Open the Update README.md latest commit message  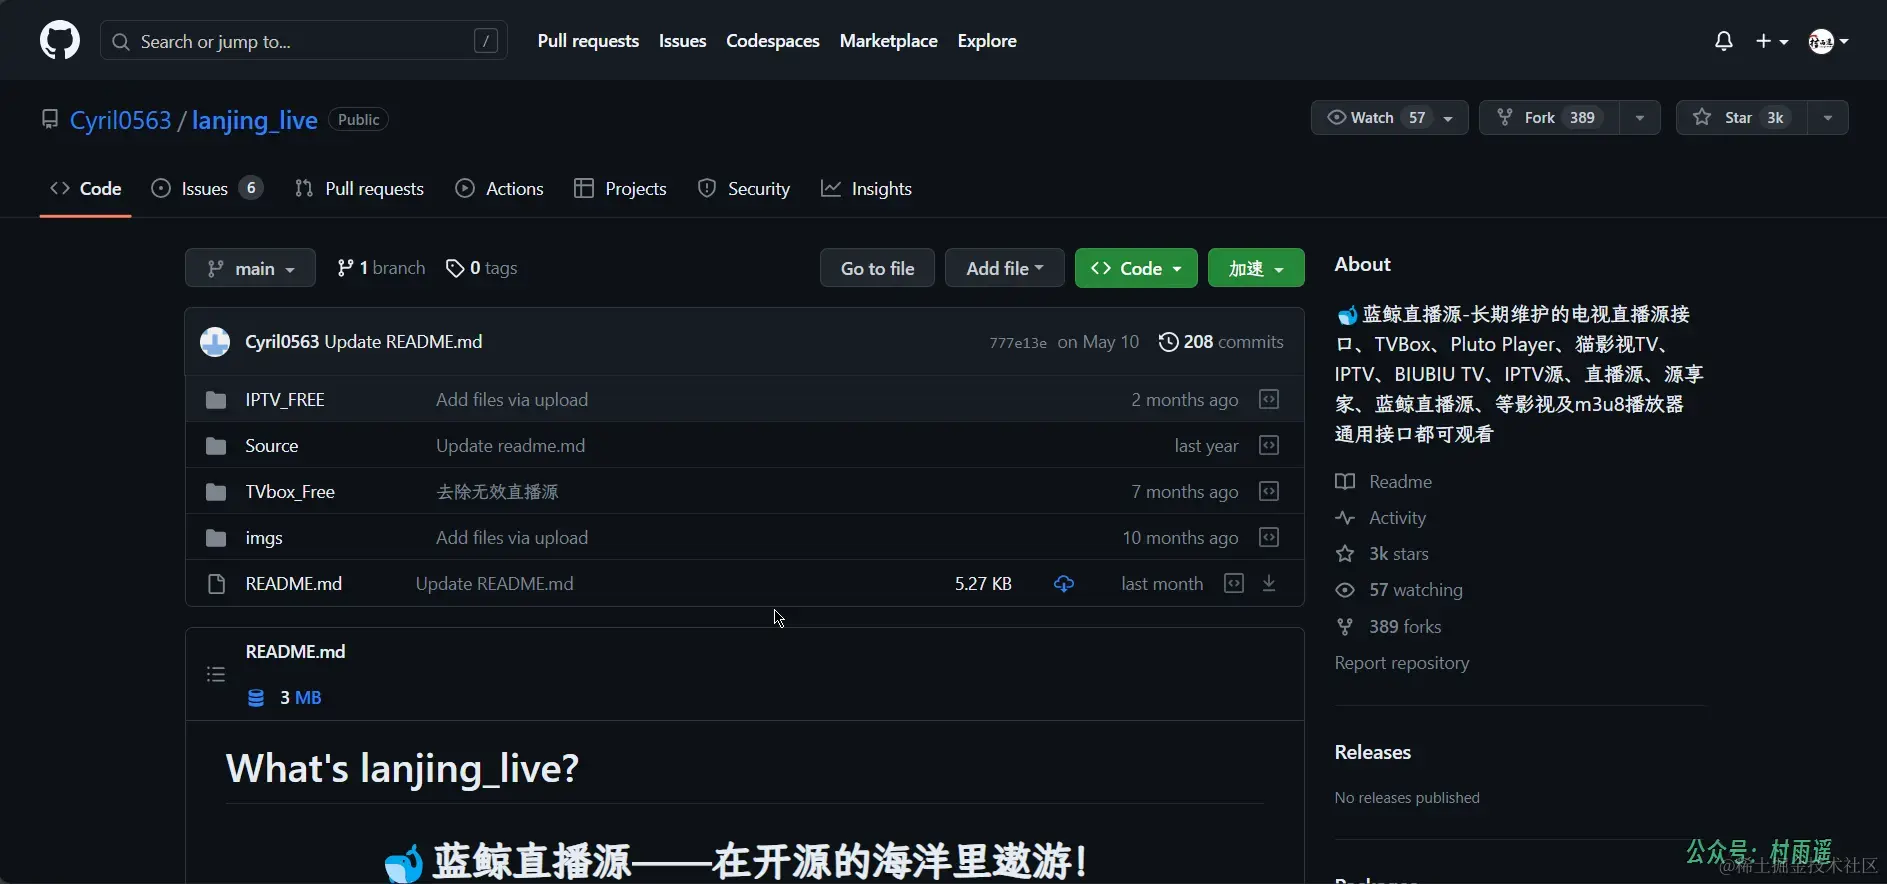click(403, 342)
